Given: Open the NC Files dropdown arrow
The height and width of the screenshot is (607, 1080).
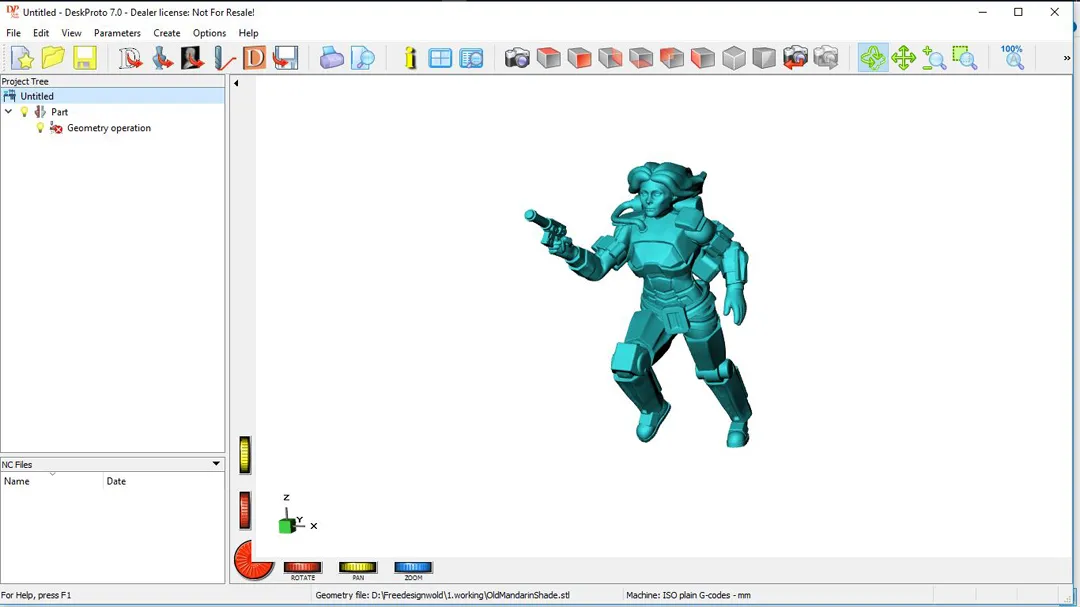Looking at the screenshot, I should point(216,464).
